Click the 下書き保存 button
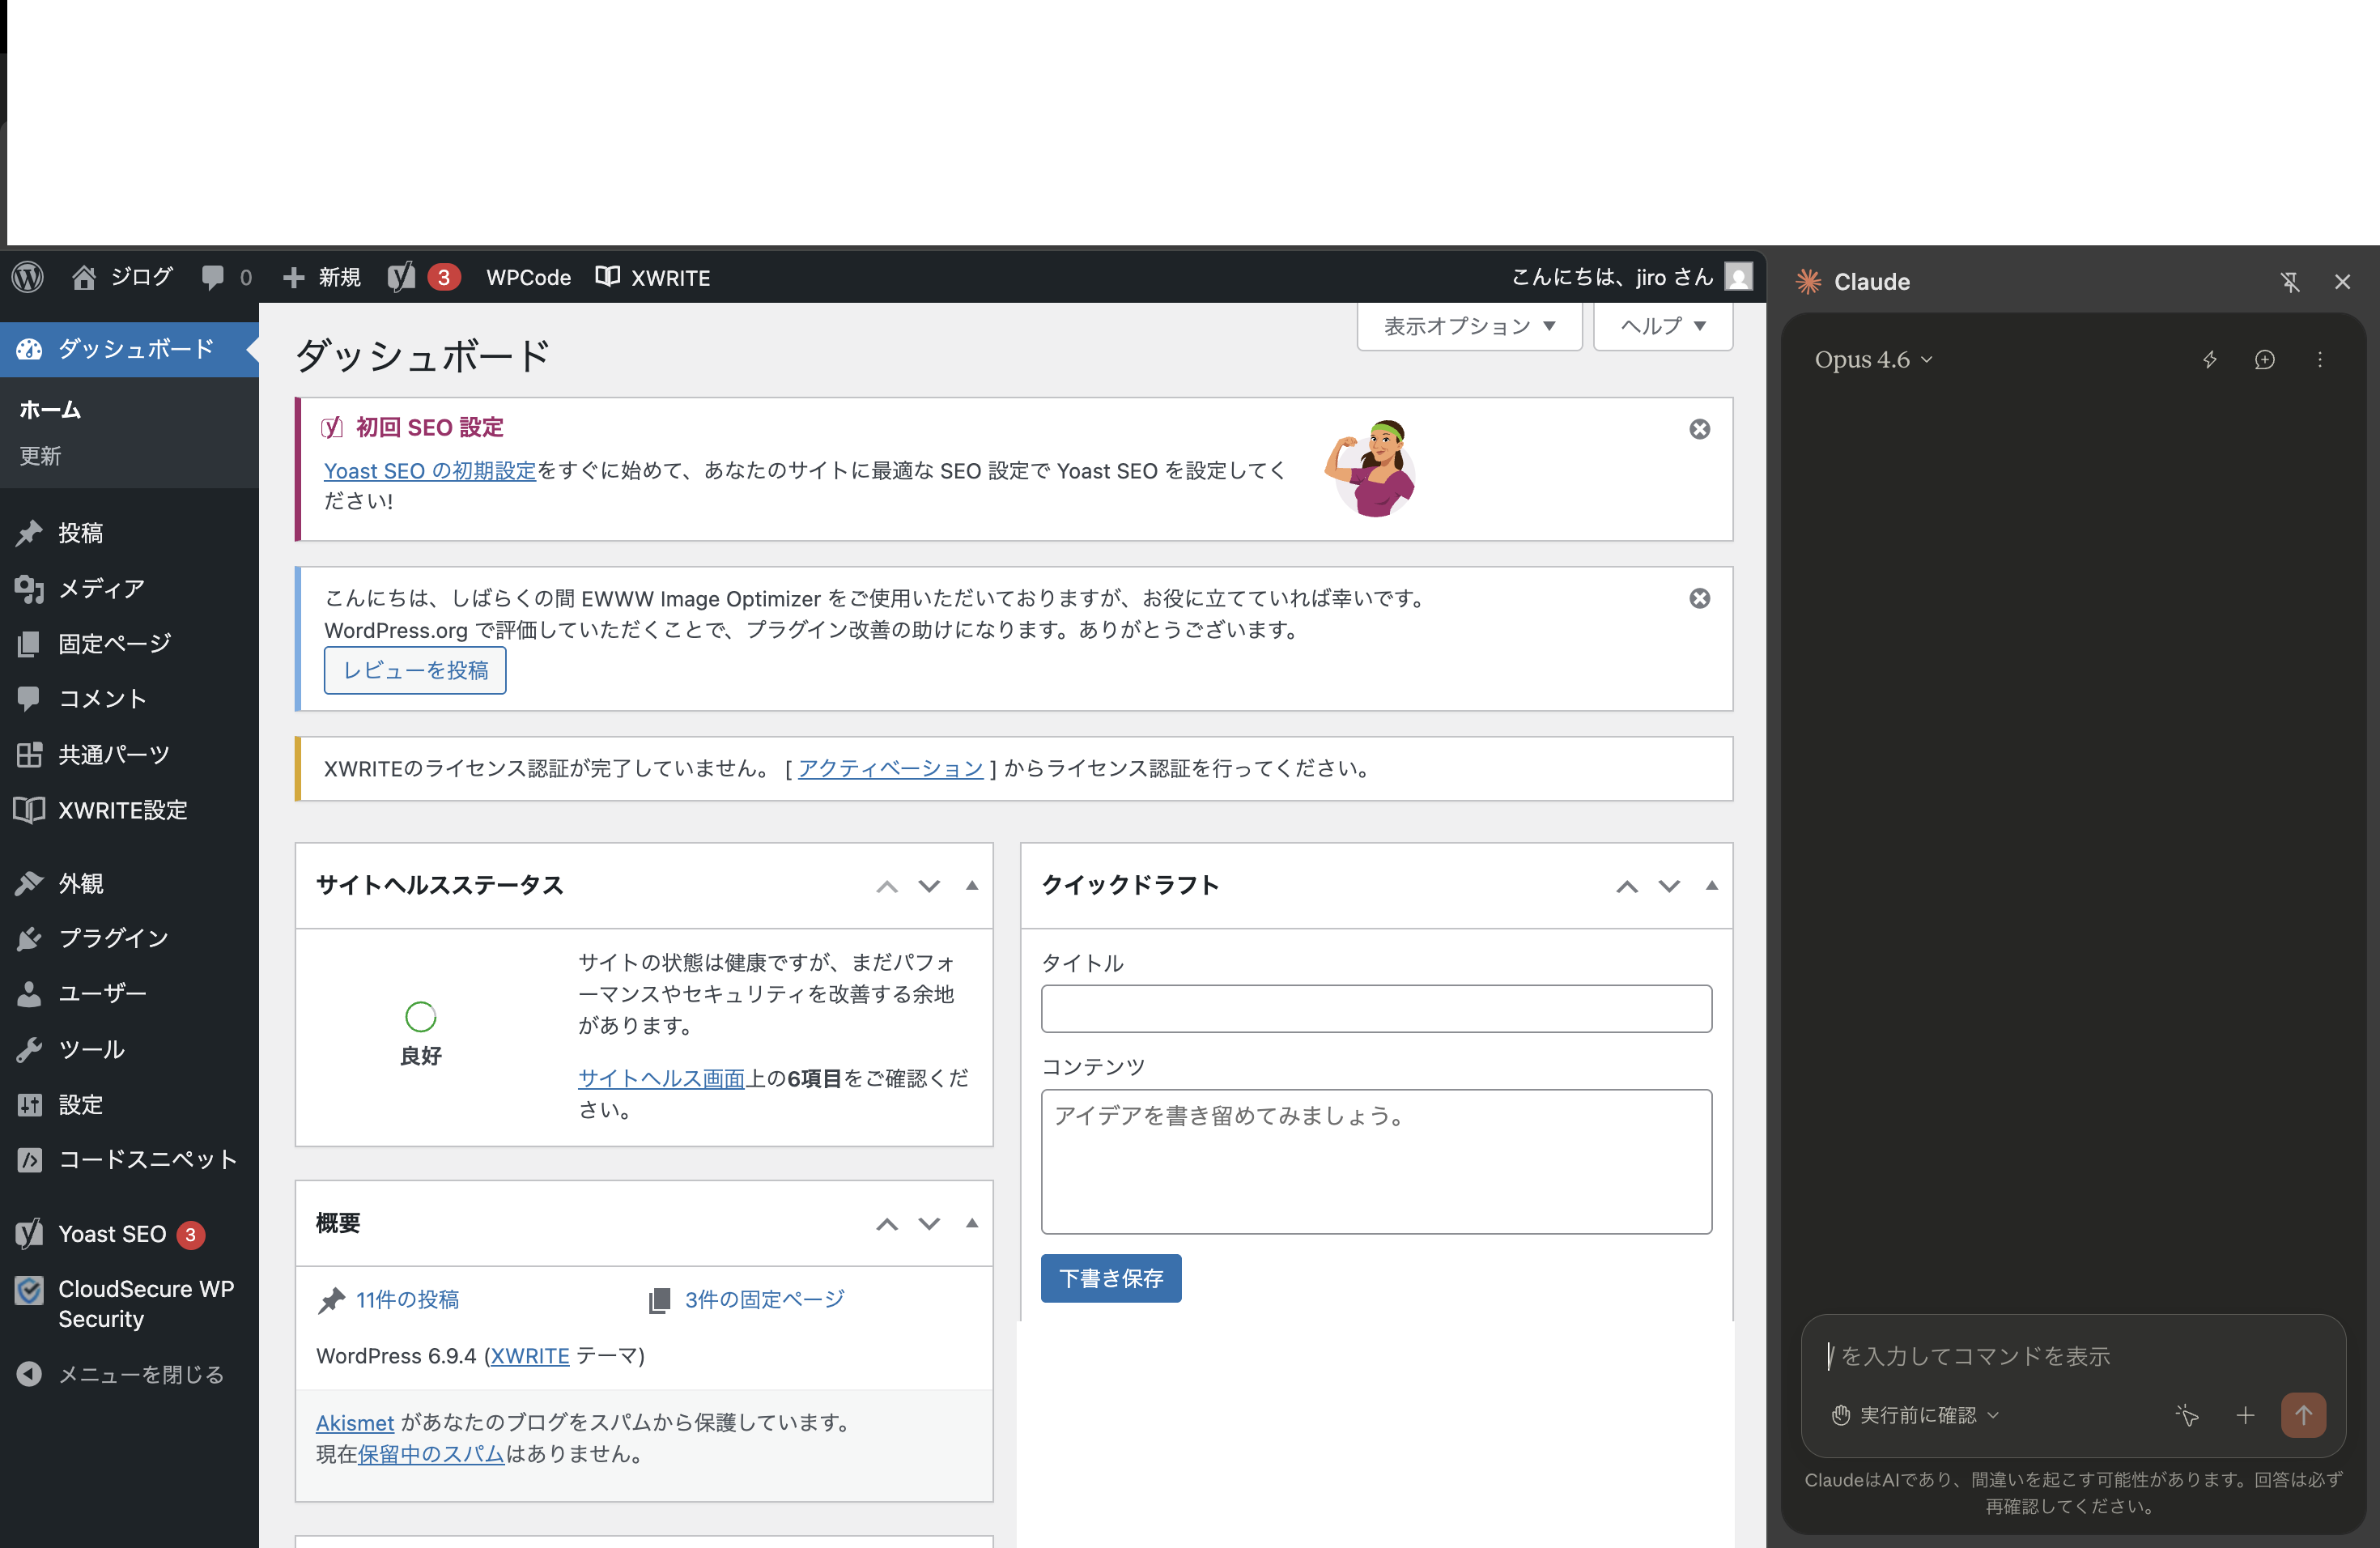Viewport: 2380px width, 1548px height. (x=1110, y=1278)
